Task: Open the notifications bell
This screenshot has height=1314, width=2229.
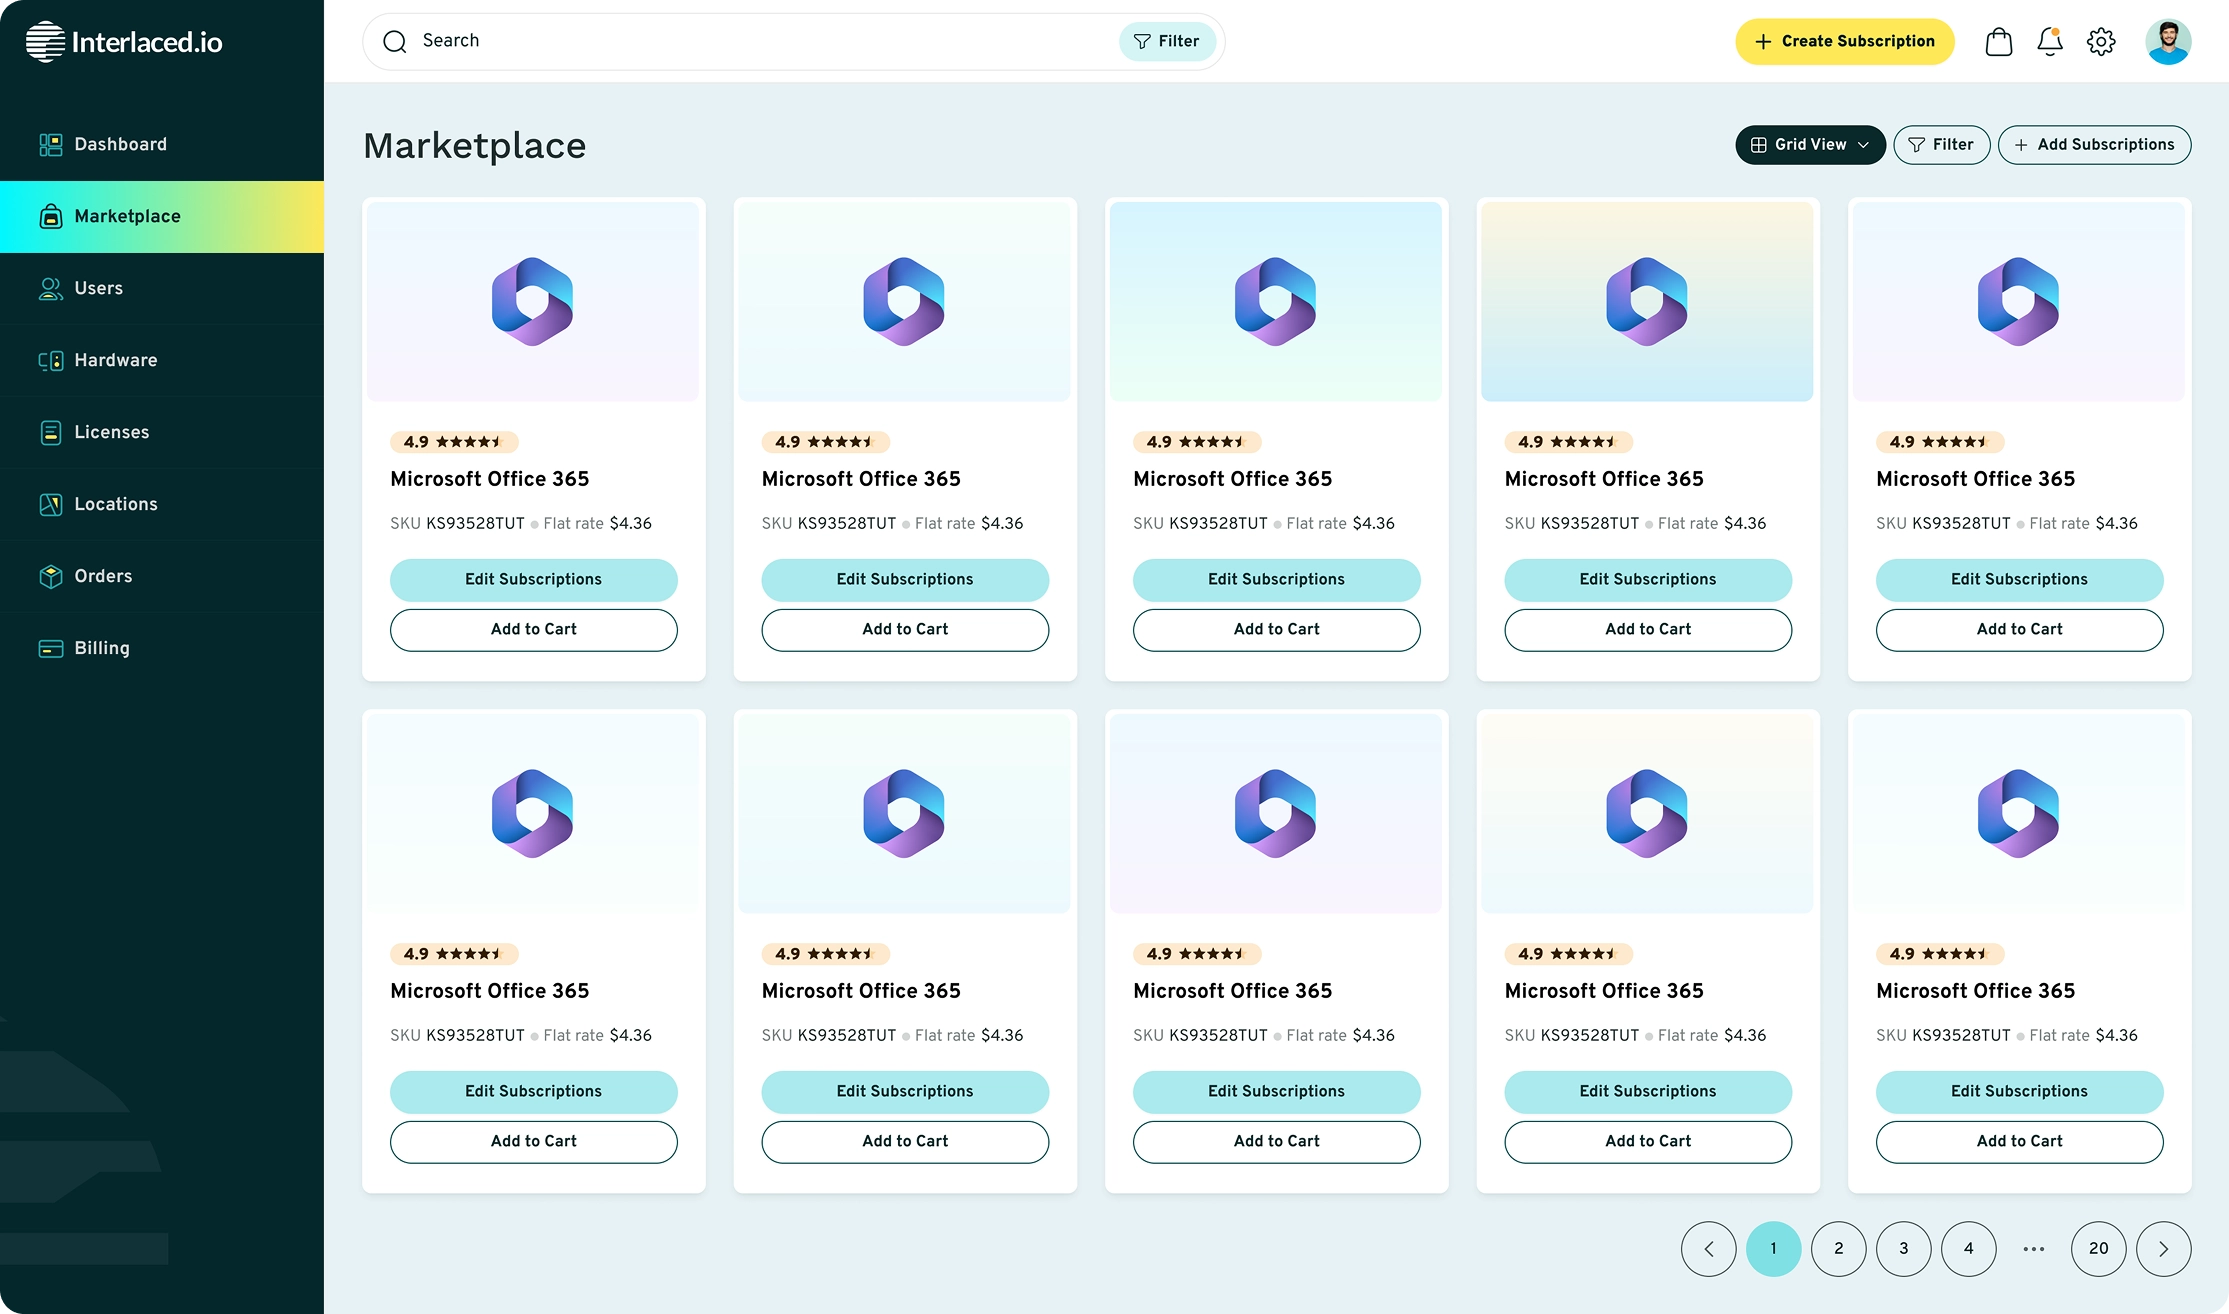Action: (x=2049, y=41)
